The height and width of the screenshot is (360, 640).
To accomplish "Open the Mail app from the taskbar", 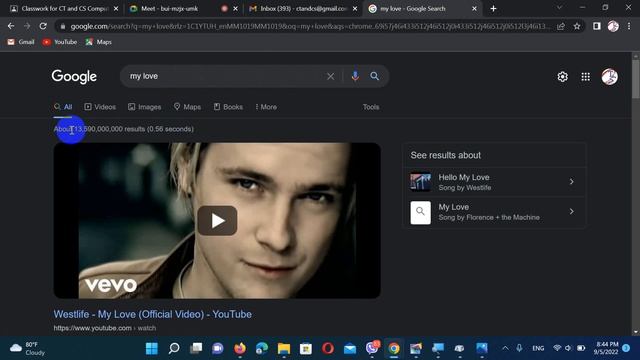I will (x=350, y=349).
